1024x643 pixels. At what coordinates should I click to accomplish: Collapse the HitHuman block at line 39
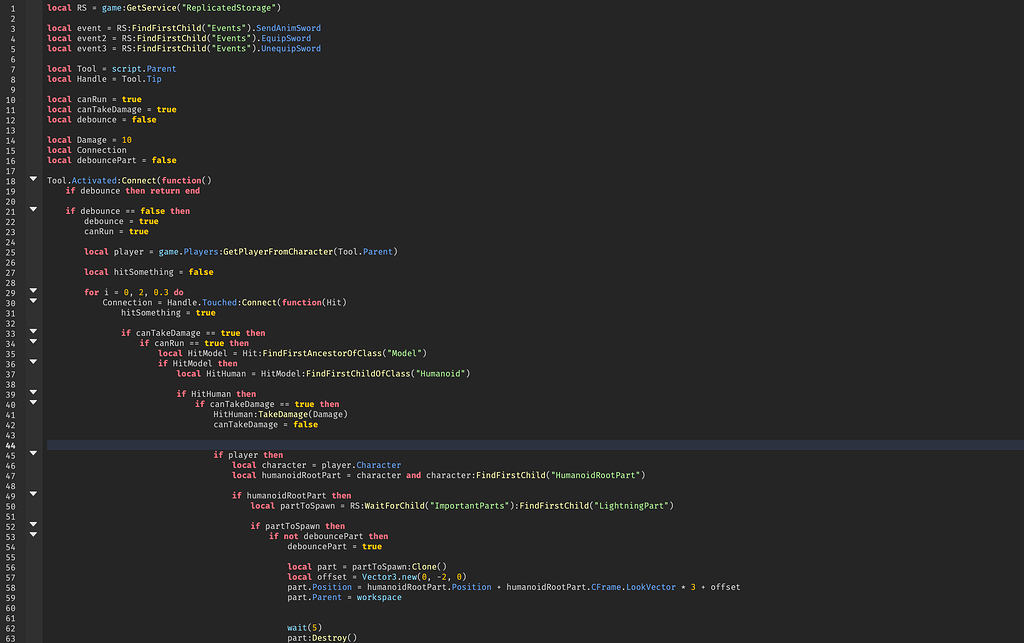[33, 394]
